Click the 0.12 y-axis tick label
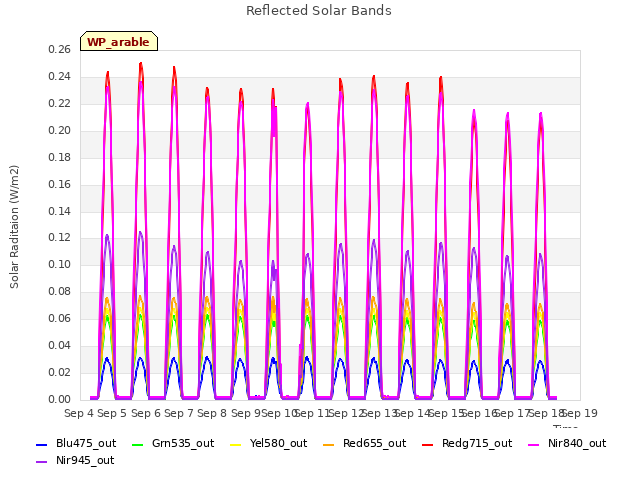640x480 pixels. pyautogui.click(x=59, y=238)
